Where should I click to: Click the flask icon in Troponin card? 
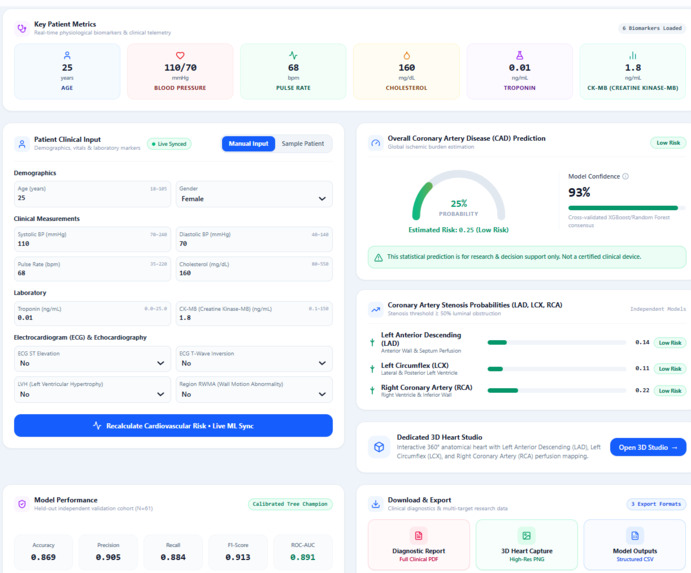[520, 55]
